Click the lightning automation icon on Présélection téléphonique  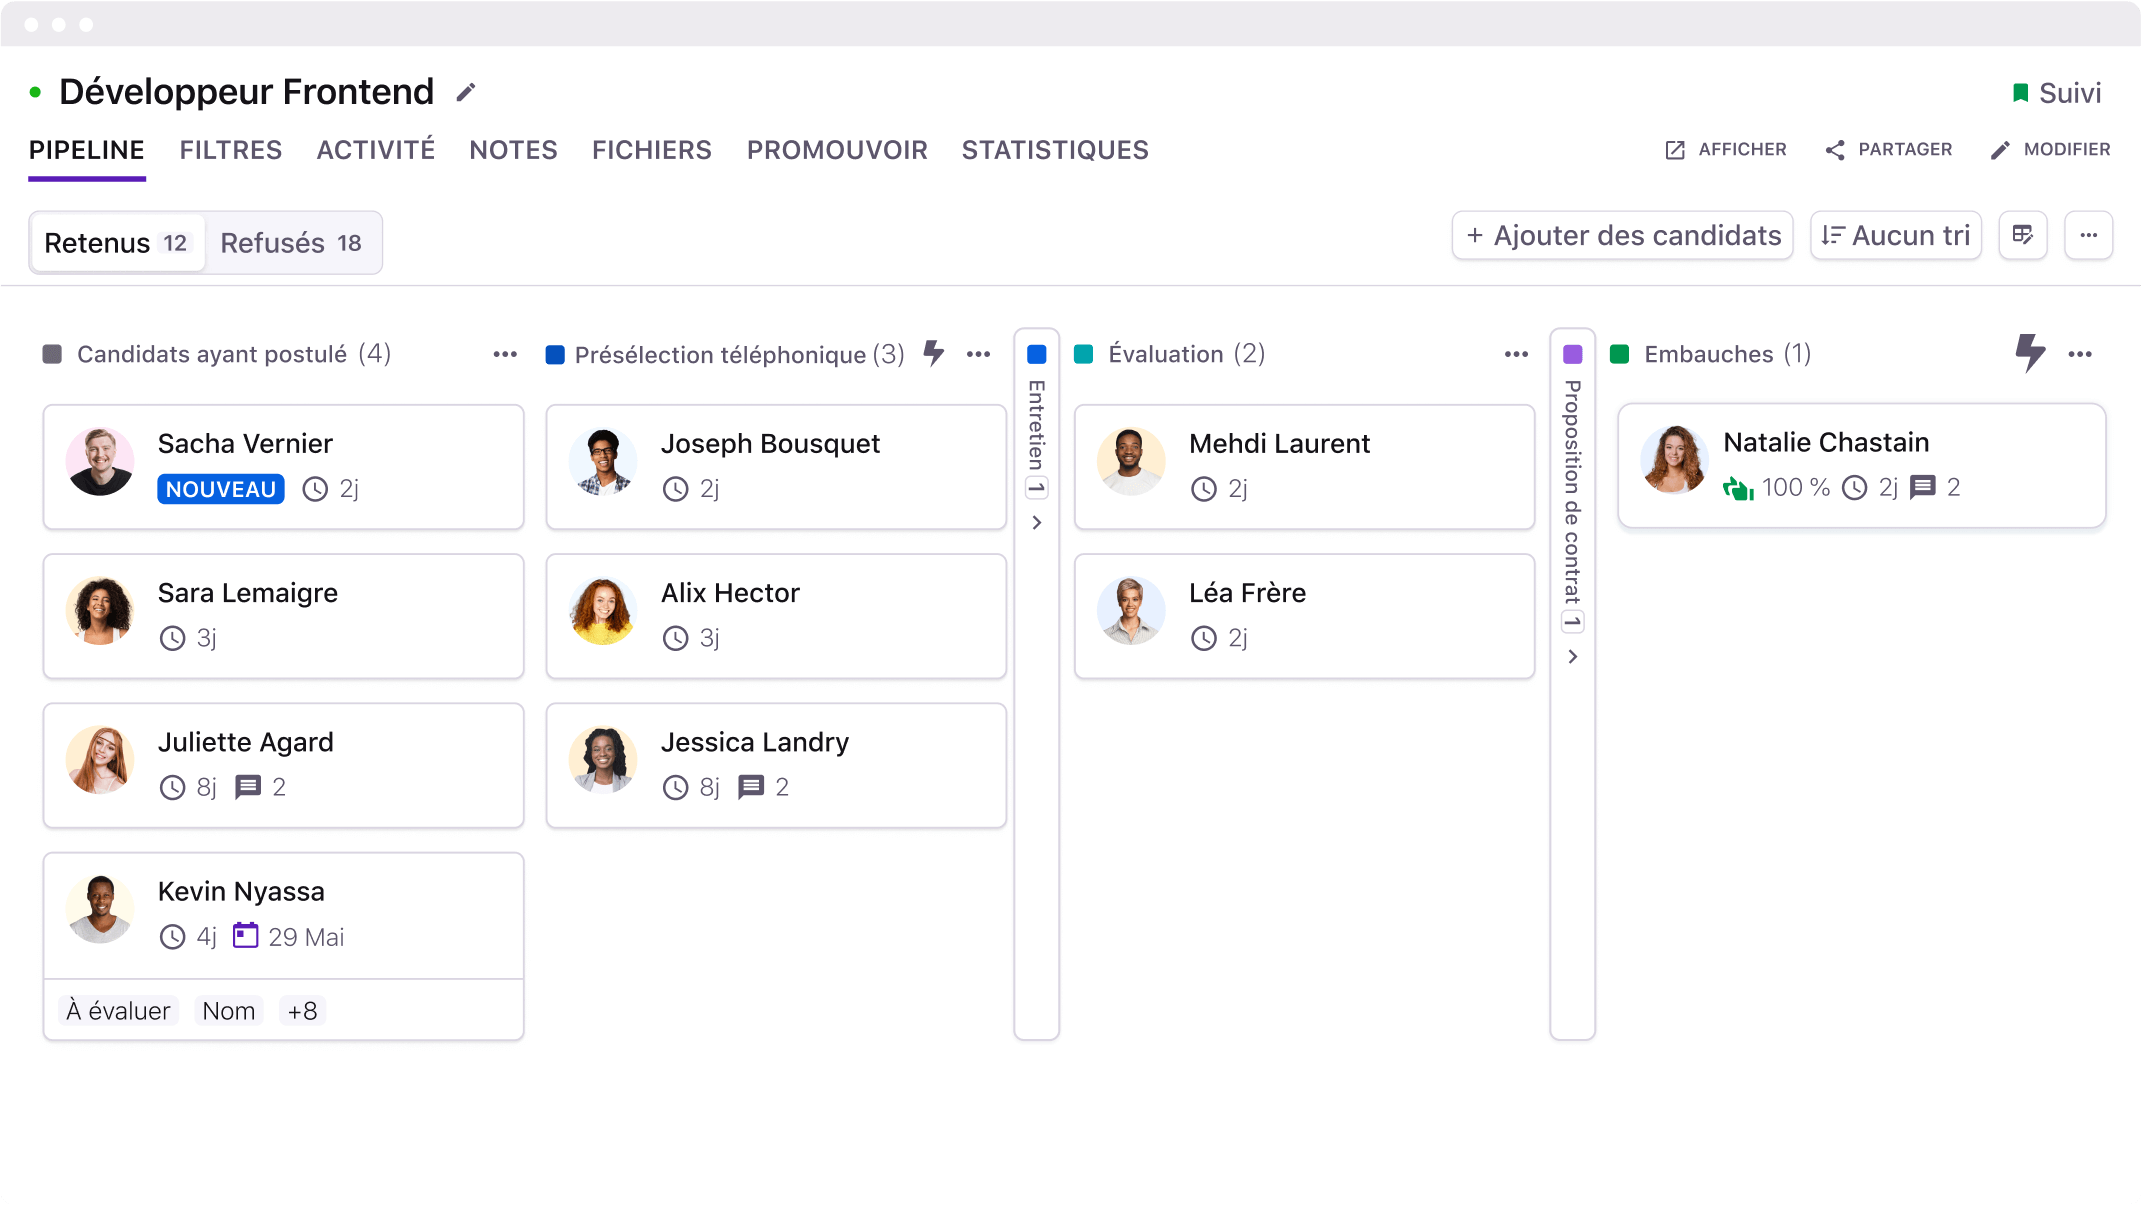(x=934, y=353)
